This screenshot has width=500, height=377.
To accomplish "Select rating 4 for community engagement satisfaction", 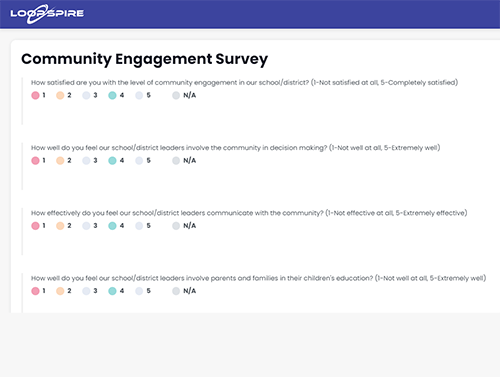I will tap(112, 95).
